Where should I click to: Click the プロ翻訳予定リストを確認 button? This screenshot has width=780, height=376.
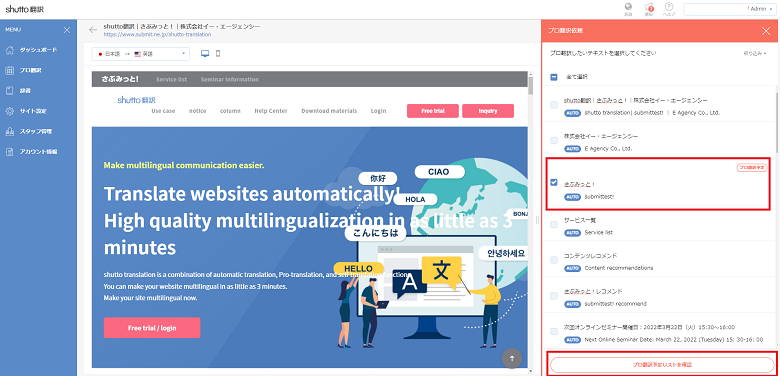pos(662,365)
